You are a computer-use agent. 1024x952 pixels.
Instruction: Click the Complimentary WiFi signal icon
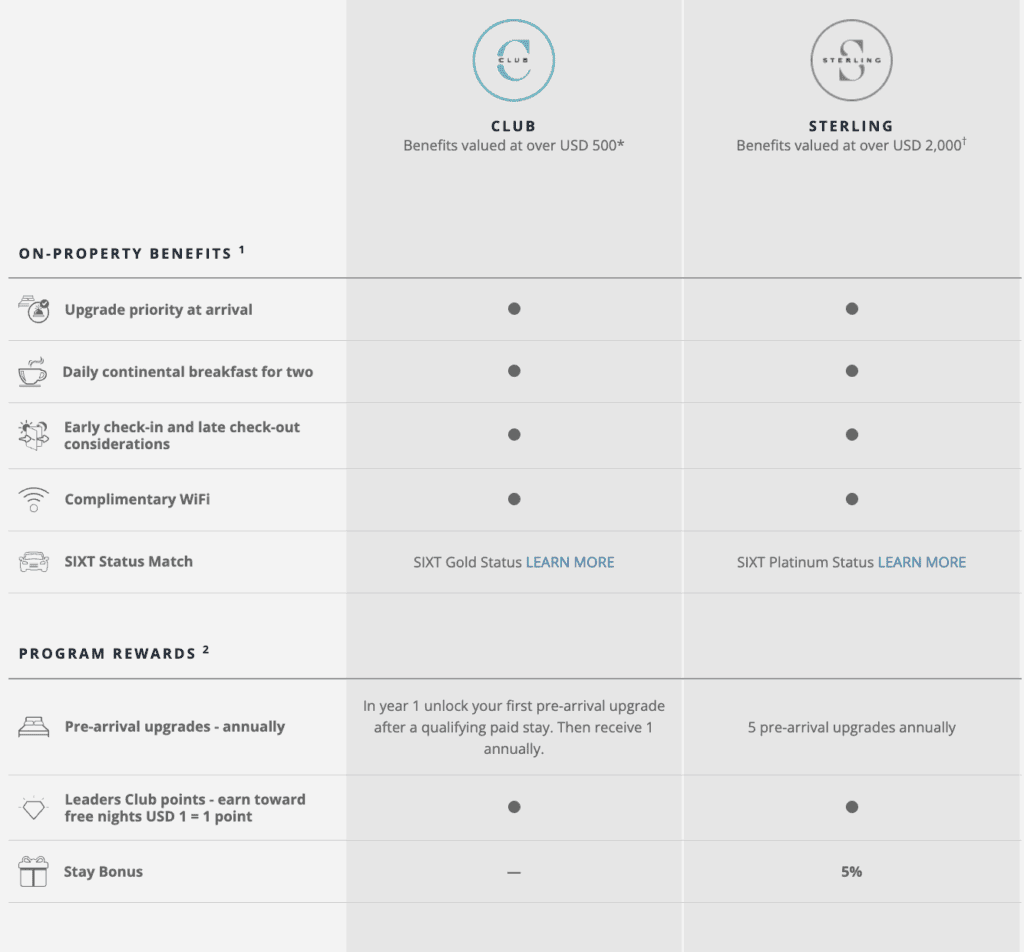coord(33,499)
